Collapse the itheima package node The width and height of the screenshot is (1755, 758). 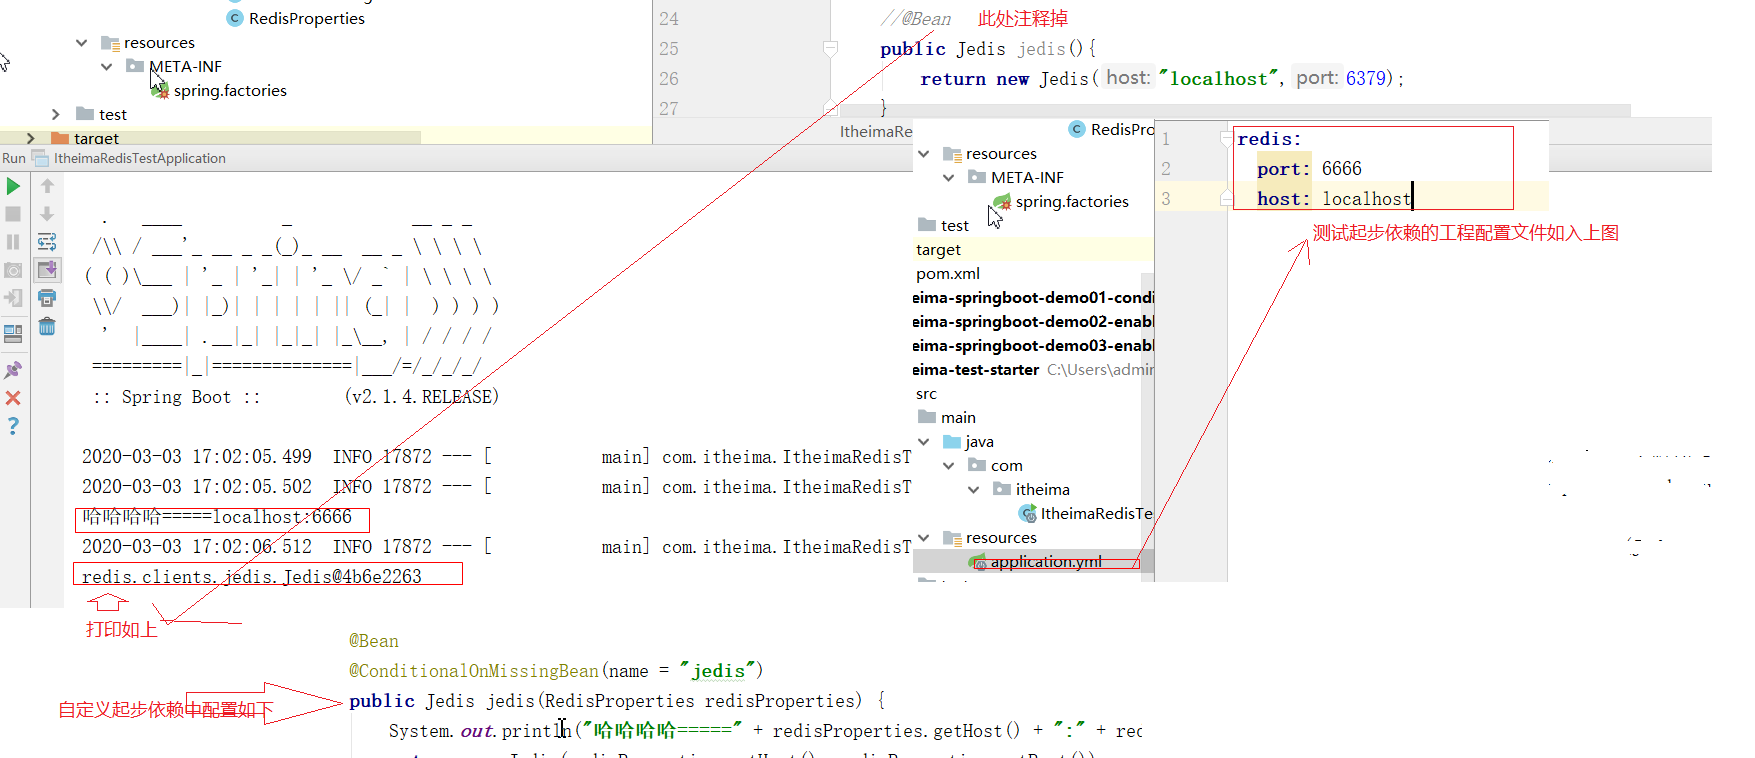pos(973,490)
